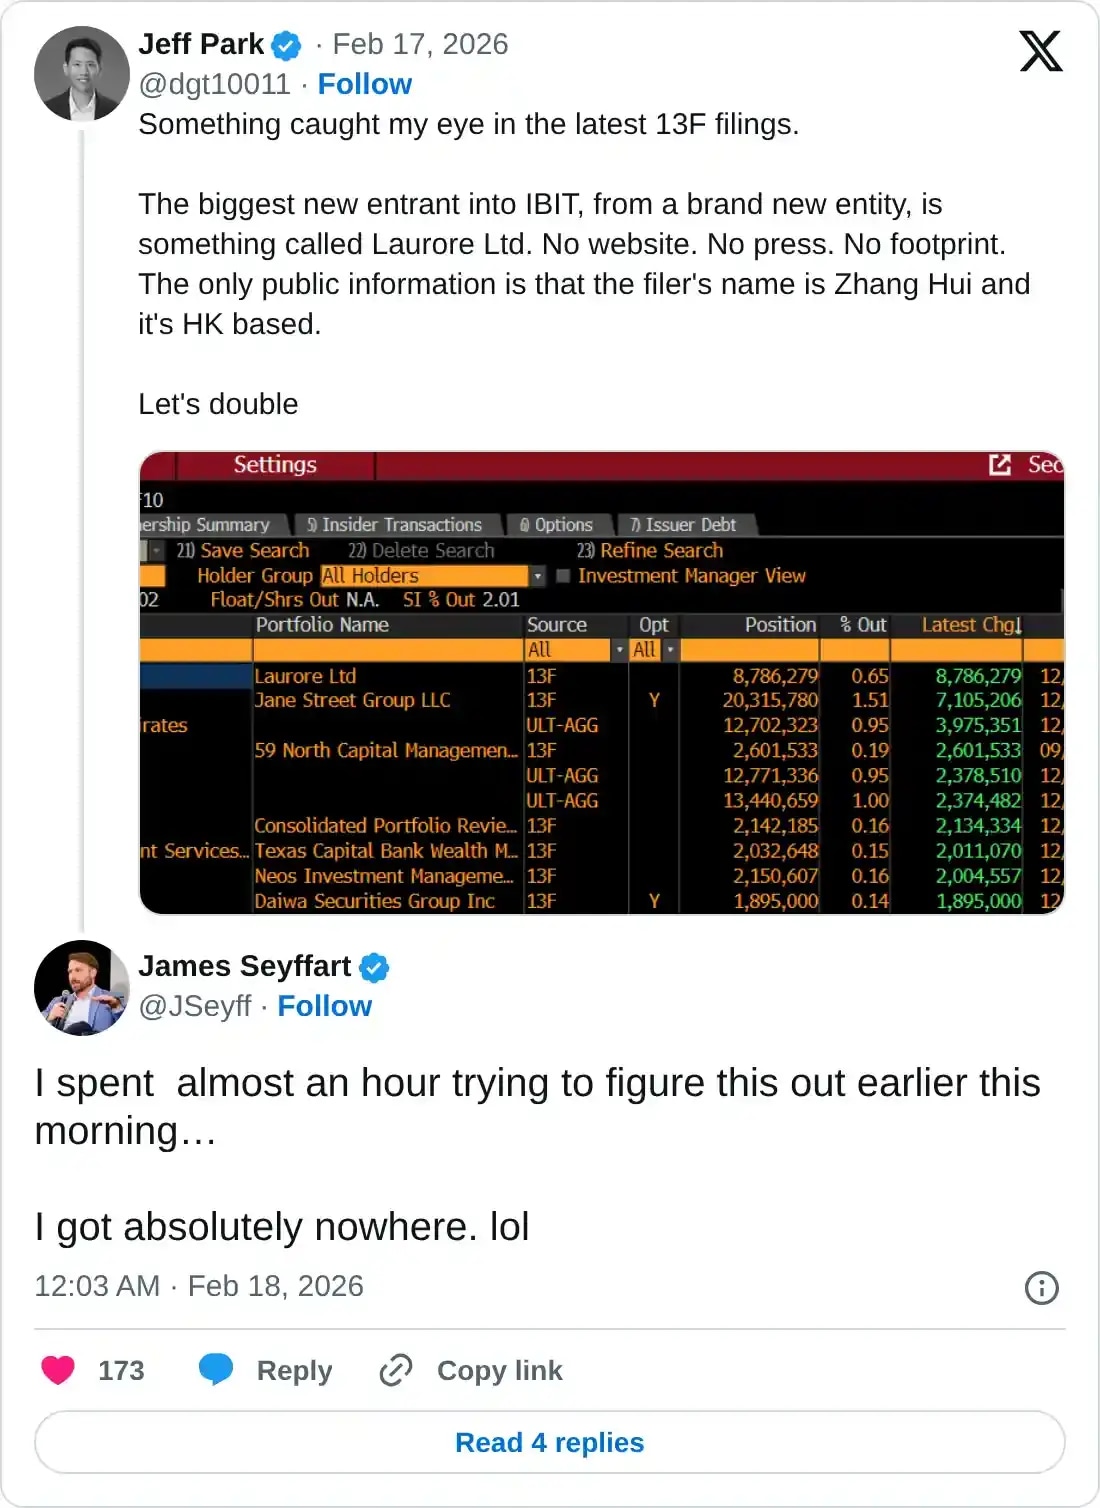Like the James Seyffart reply
Image resolution: width=1100 pixels, height=1508 pixels.
pos(57,1370)
